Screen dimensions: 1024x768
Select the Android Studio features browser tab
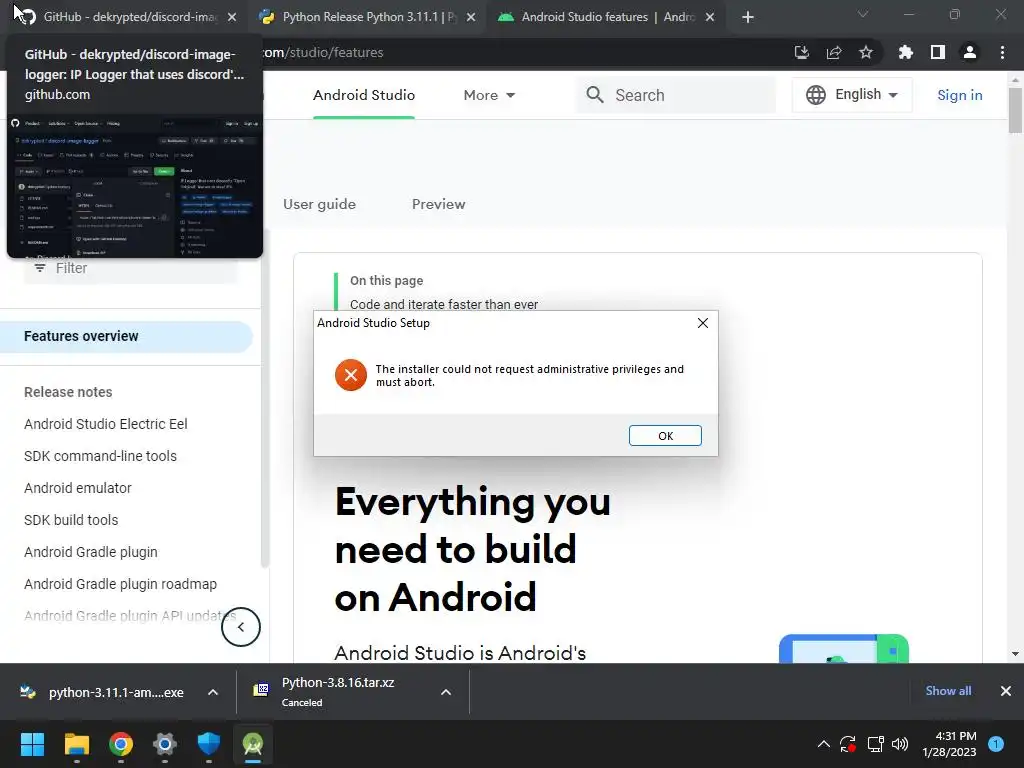(x=605, y=17)
